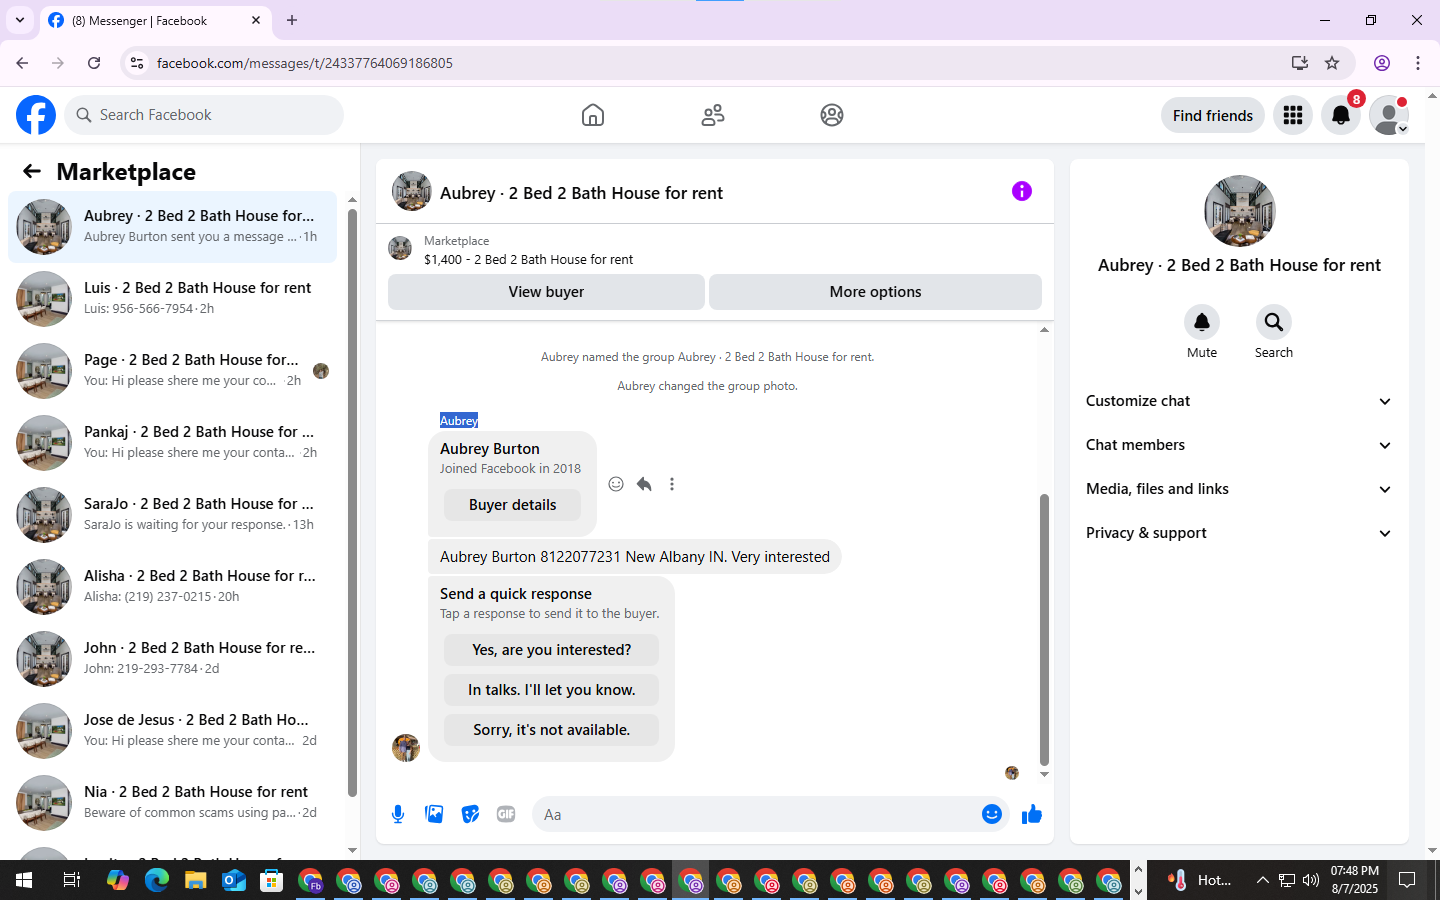Click the More options button
The height and width of the screenshot is (900, 1440).
pyautogui.click(x=875, y=292)
